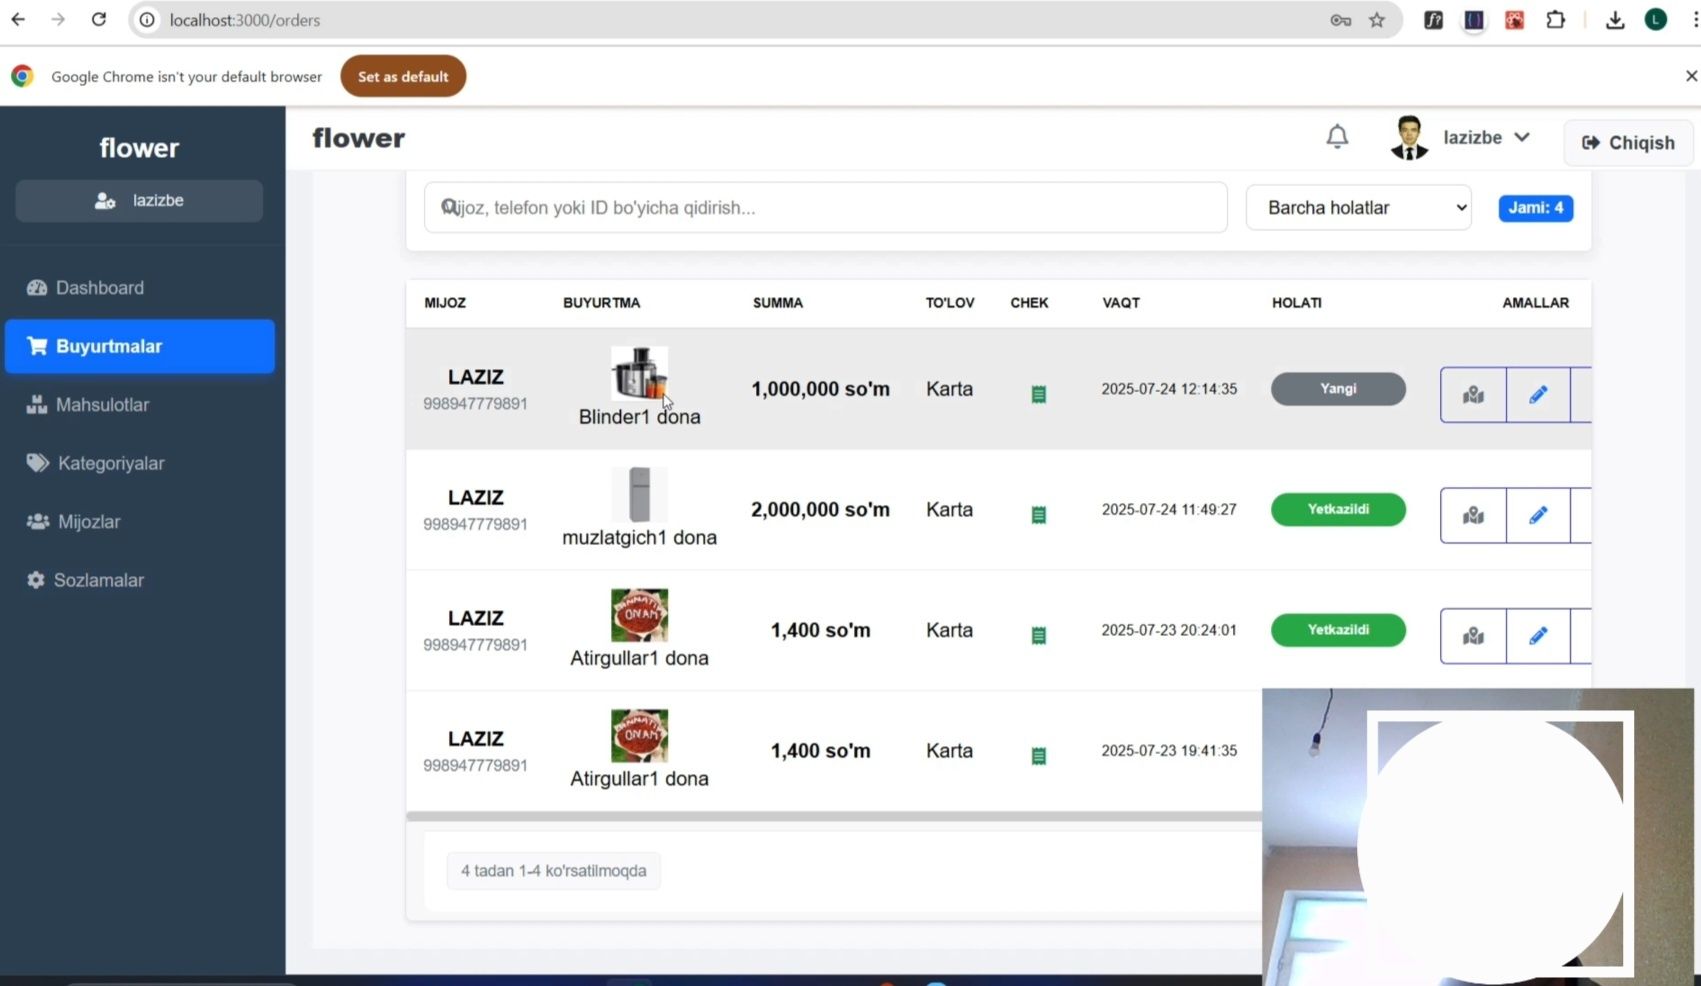Open the saved passwords key icon
This screenshot has width=1701, height=986.
1340,20
